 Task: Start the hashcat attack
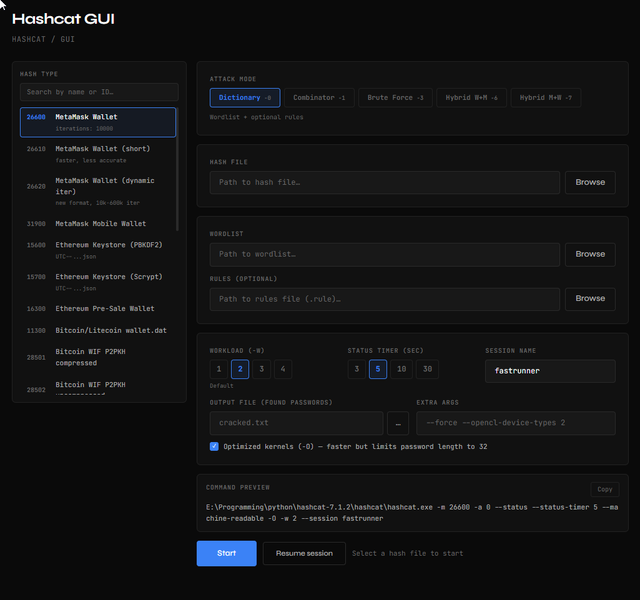(x=227, y=553)
